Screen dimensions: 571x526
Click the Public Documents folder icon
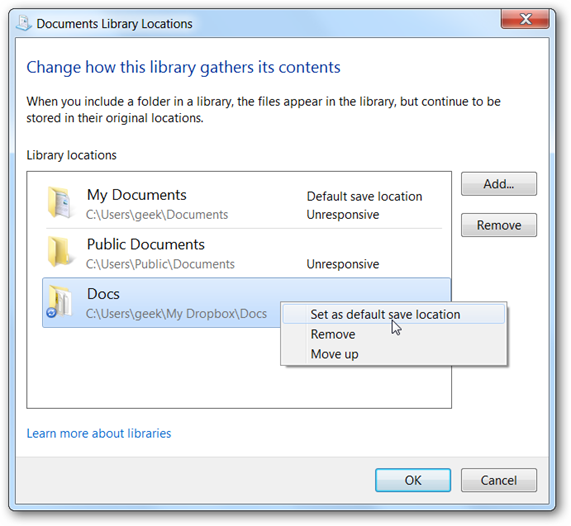[x=60, y=252]
